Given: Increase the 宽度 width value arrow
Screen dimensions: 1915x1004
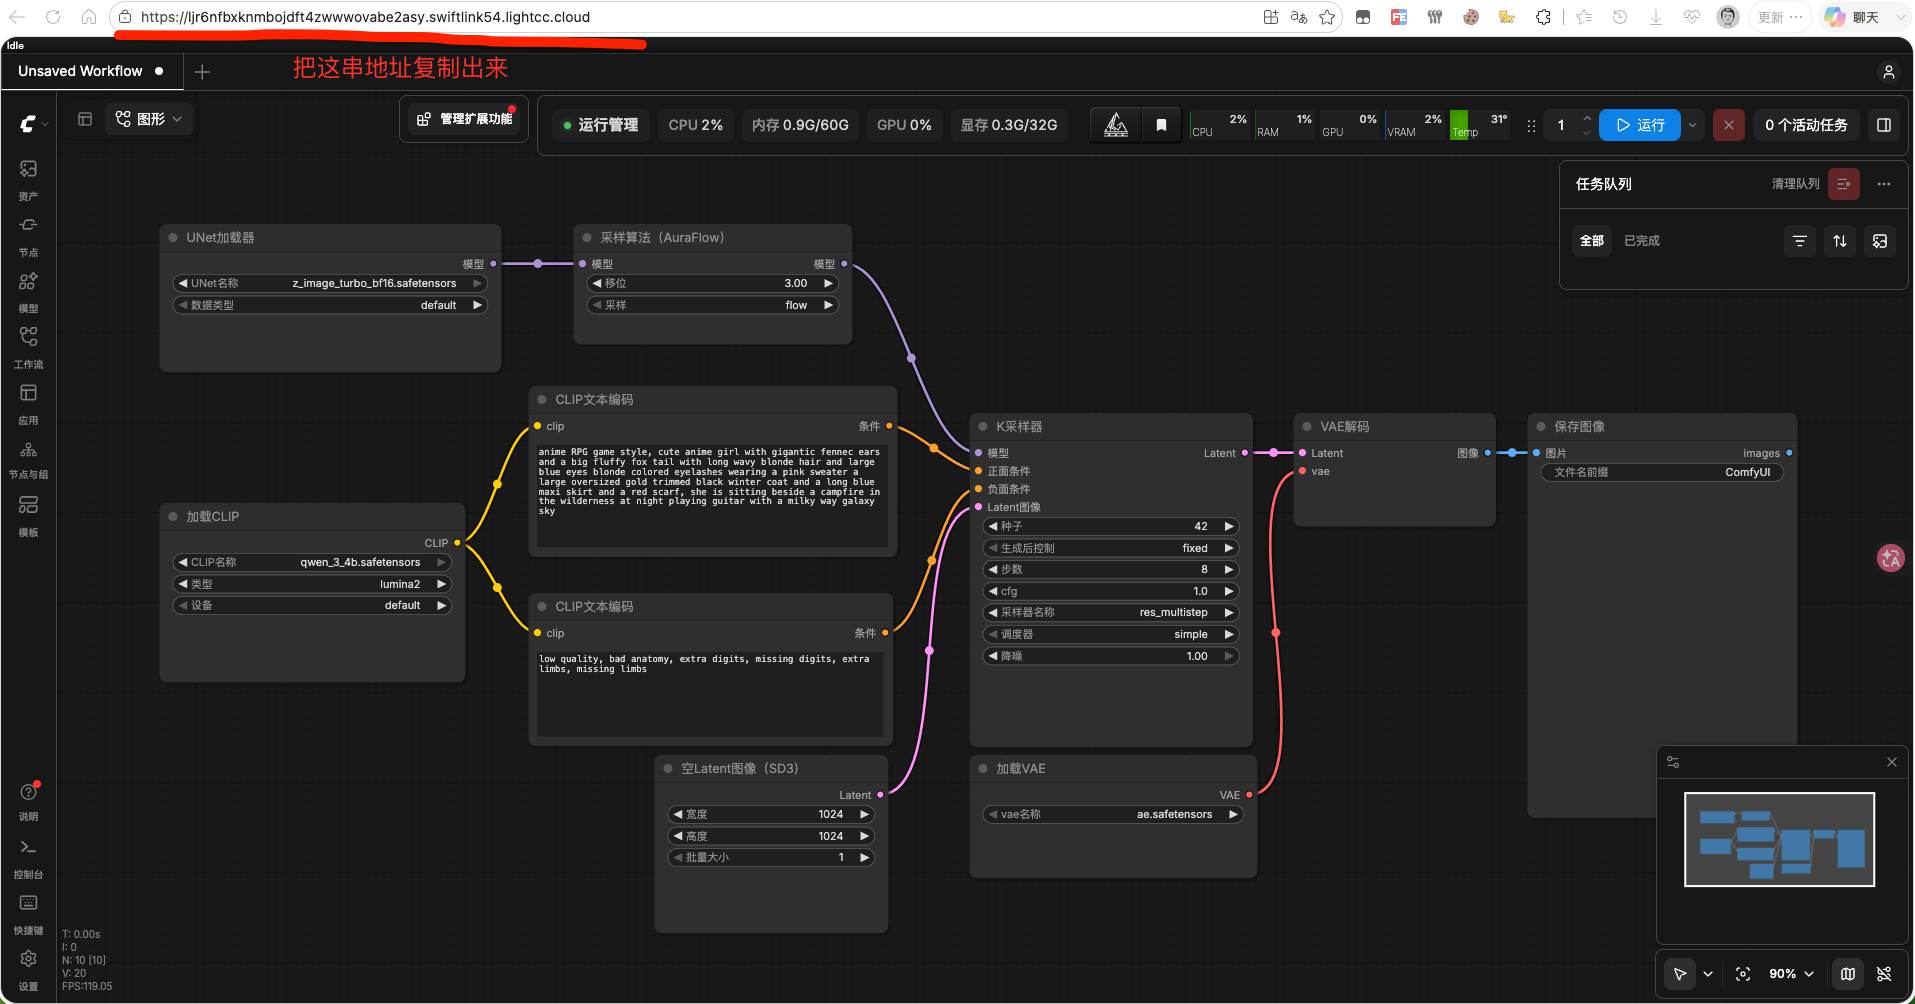Looking at the screenshot, I should 865,815.
